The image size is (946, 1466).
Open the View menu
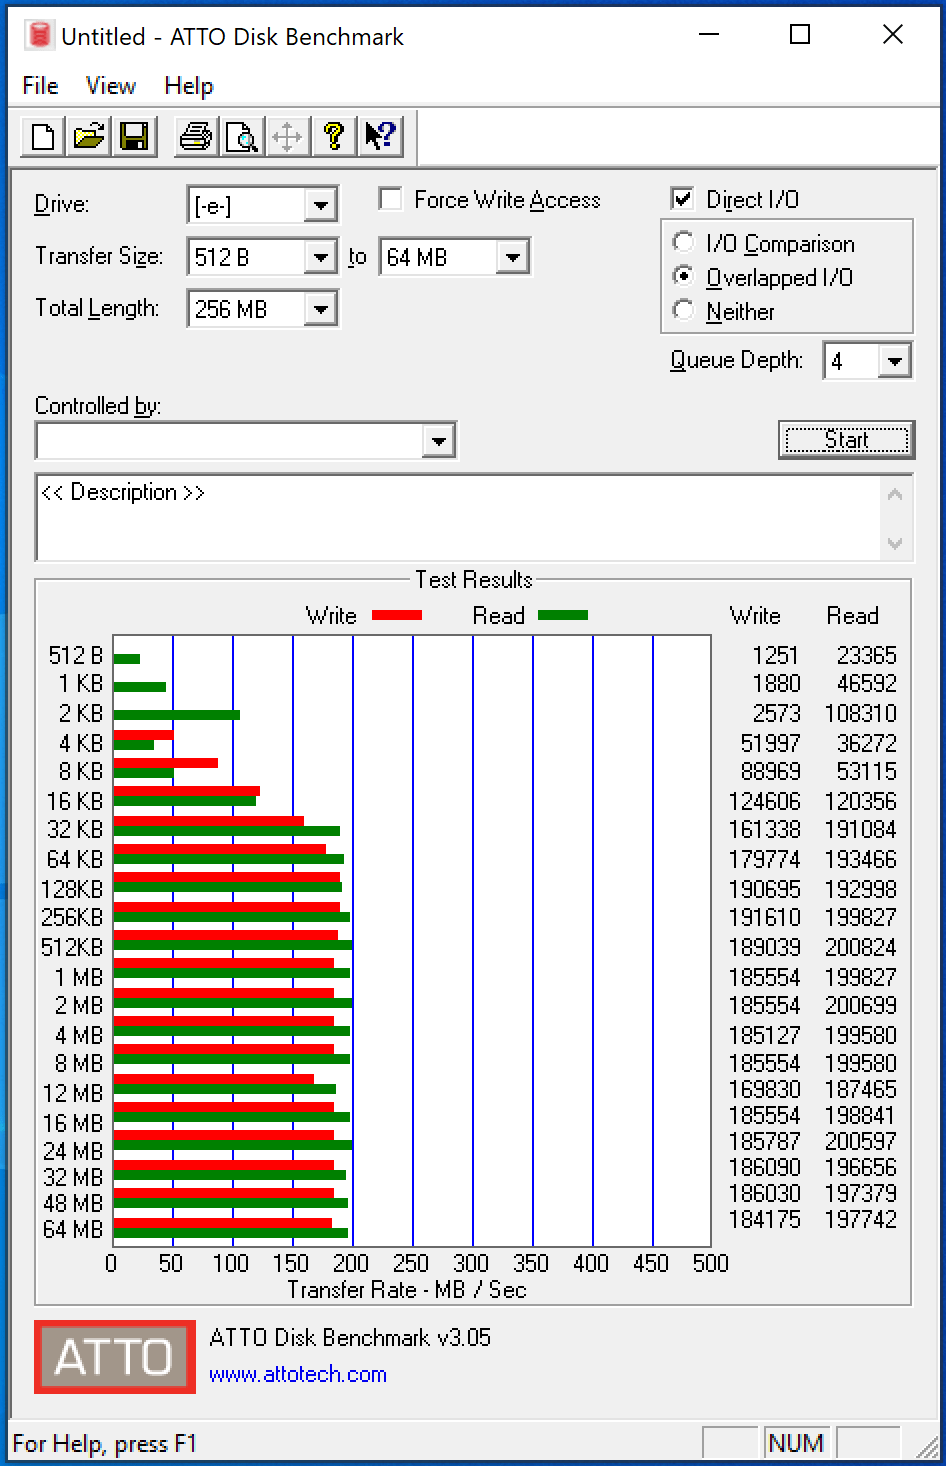point(109,86)
